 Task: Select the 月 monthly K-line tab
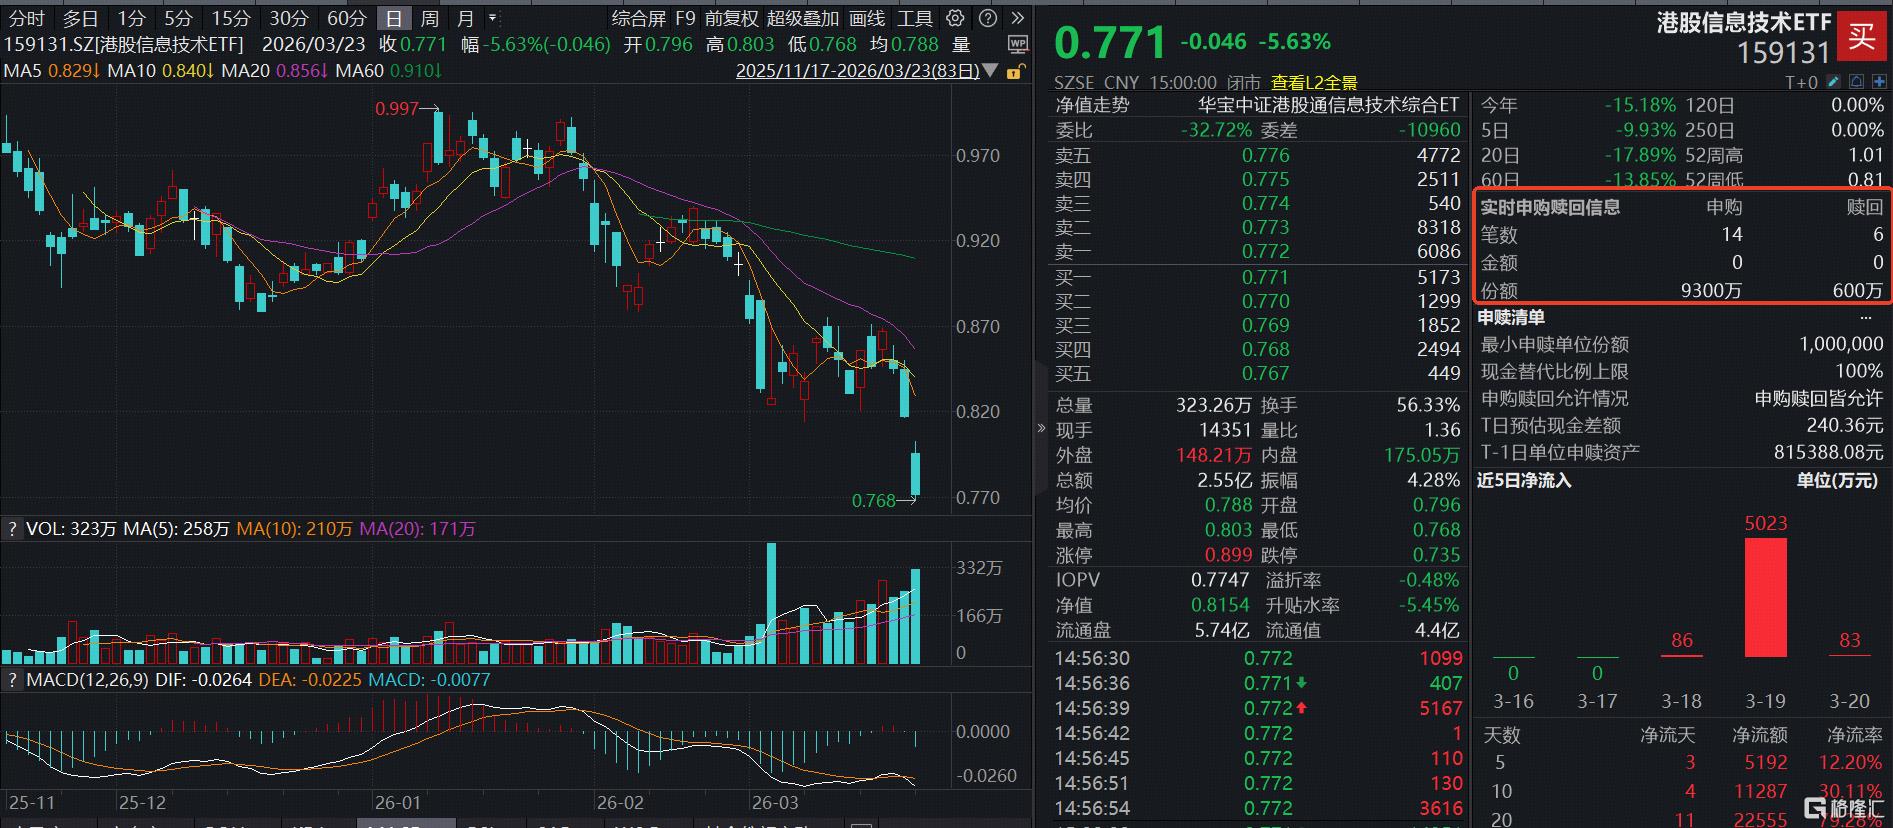pyautogui.click(x=466, y=18)
